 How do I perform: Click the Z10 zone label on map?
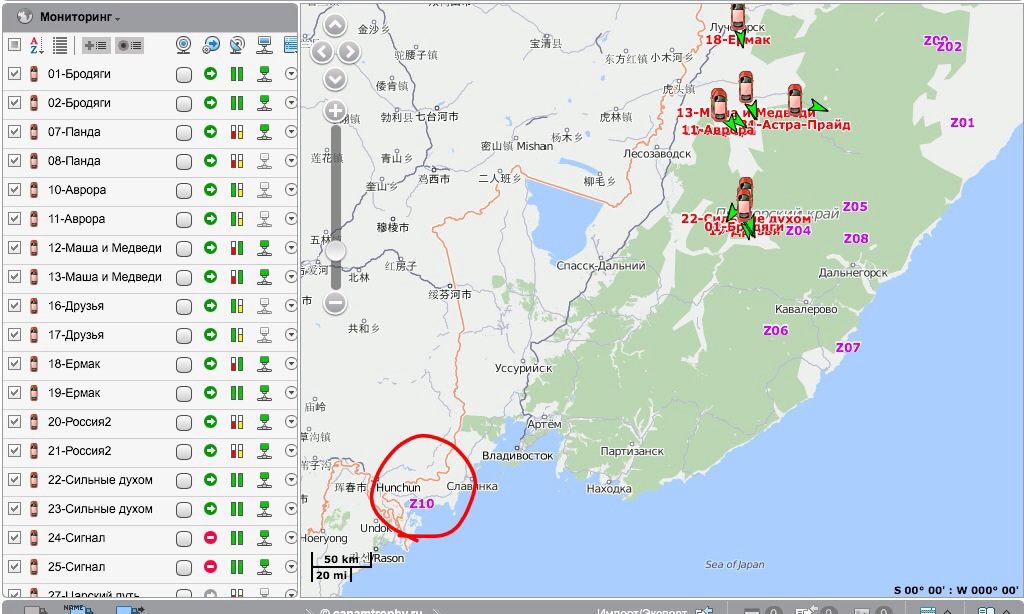click(x=421, y=504)
